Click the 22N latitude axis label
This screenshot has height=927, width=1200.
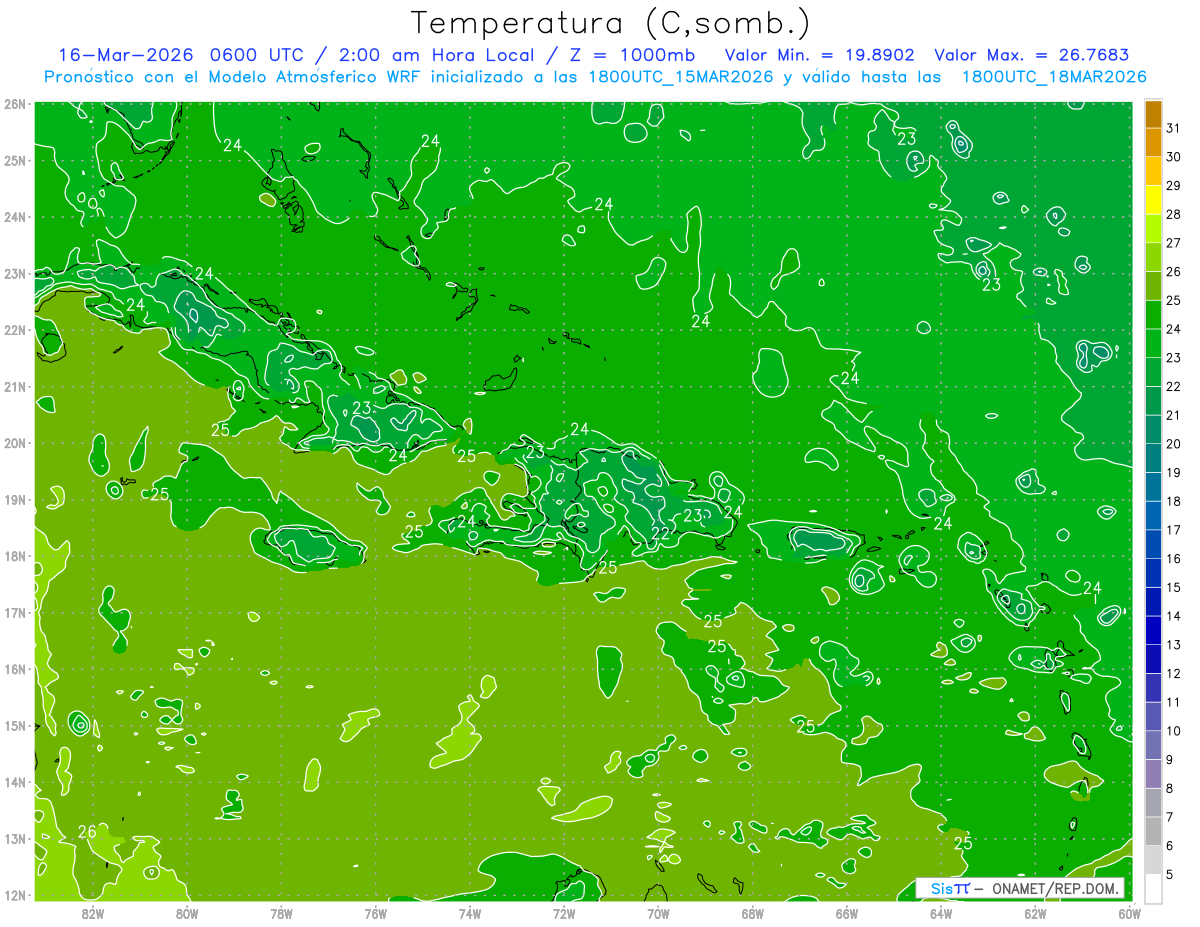(16, 330)
